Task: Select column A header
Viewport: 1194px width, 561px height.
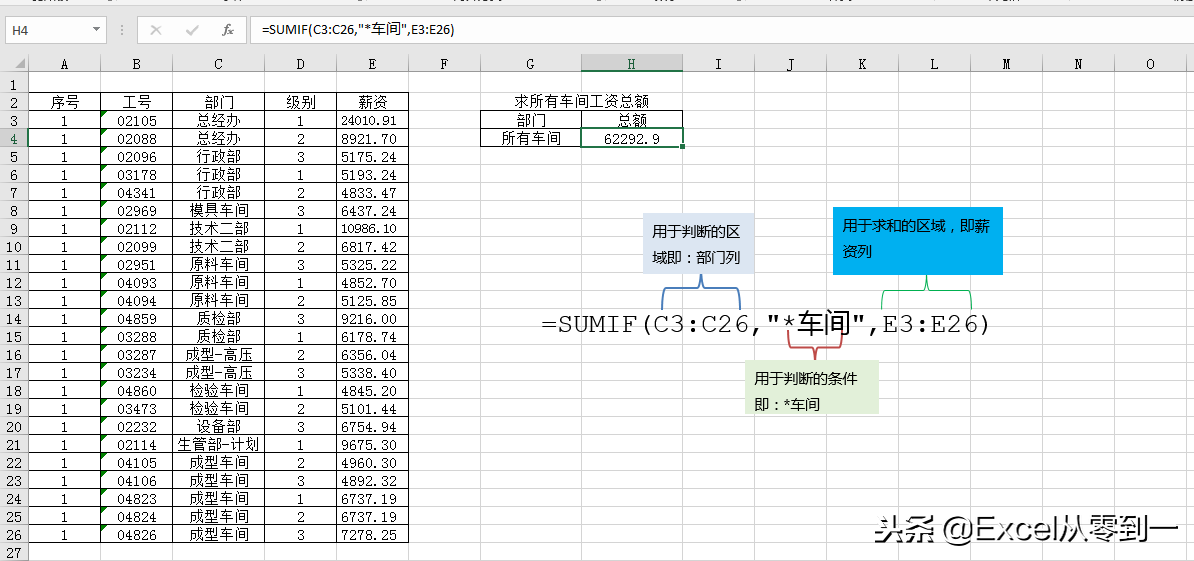Action: pyautogui.click(x=64, y=65)
